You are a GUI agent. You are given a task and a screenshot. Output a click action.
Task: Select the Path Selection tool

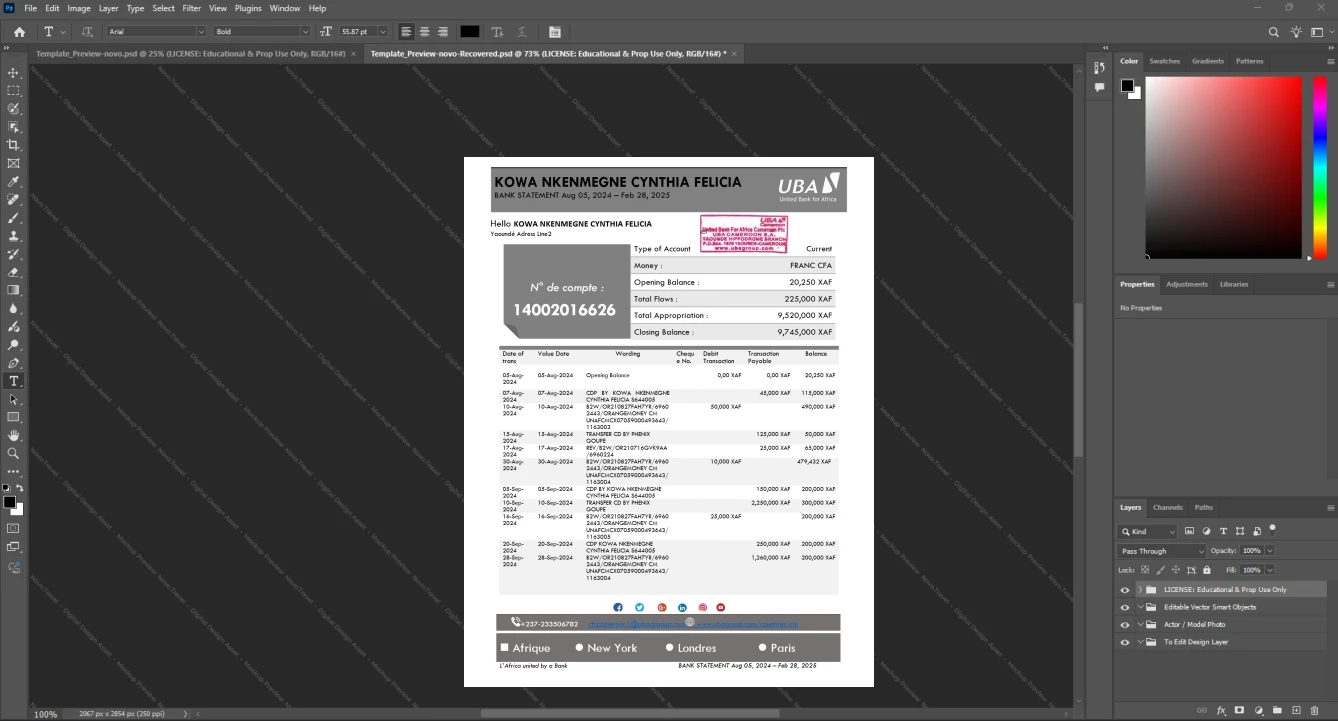point(14,399)
